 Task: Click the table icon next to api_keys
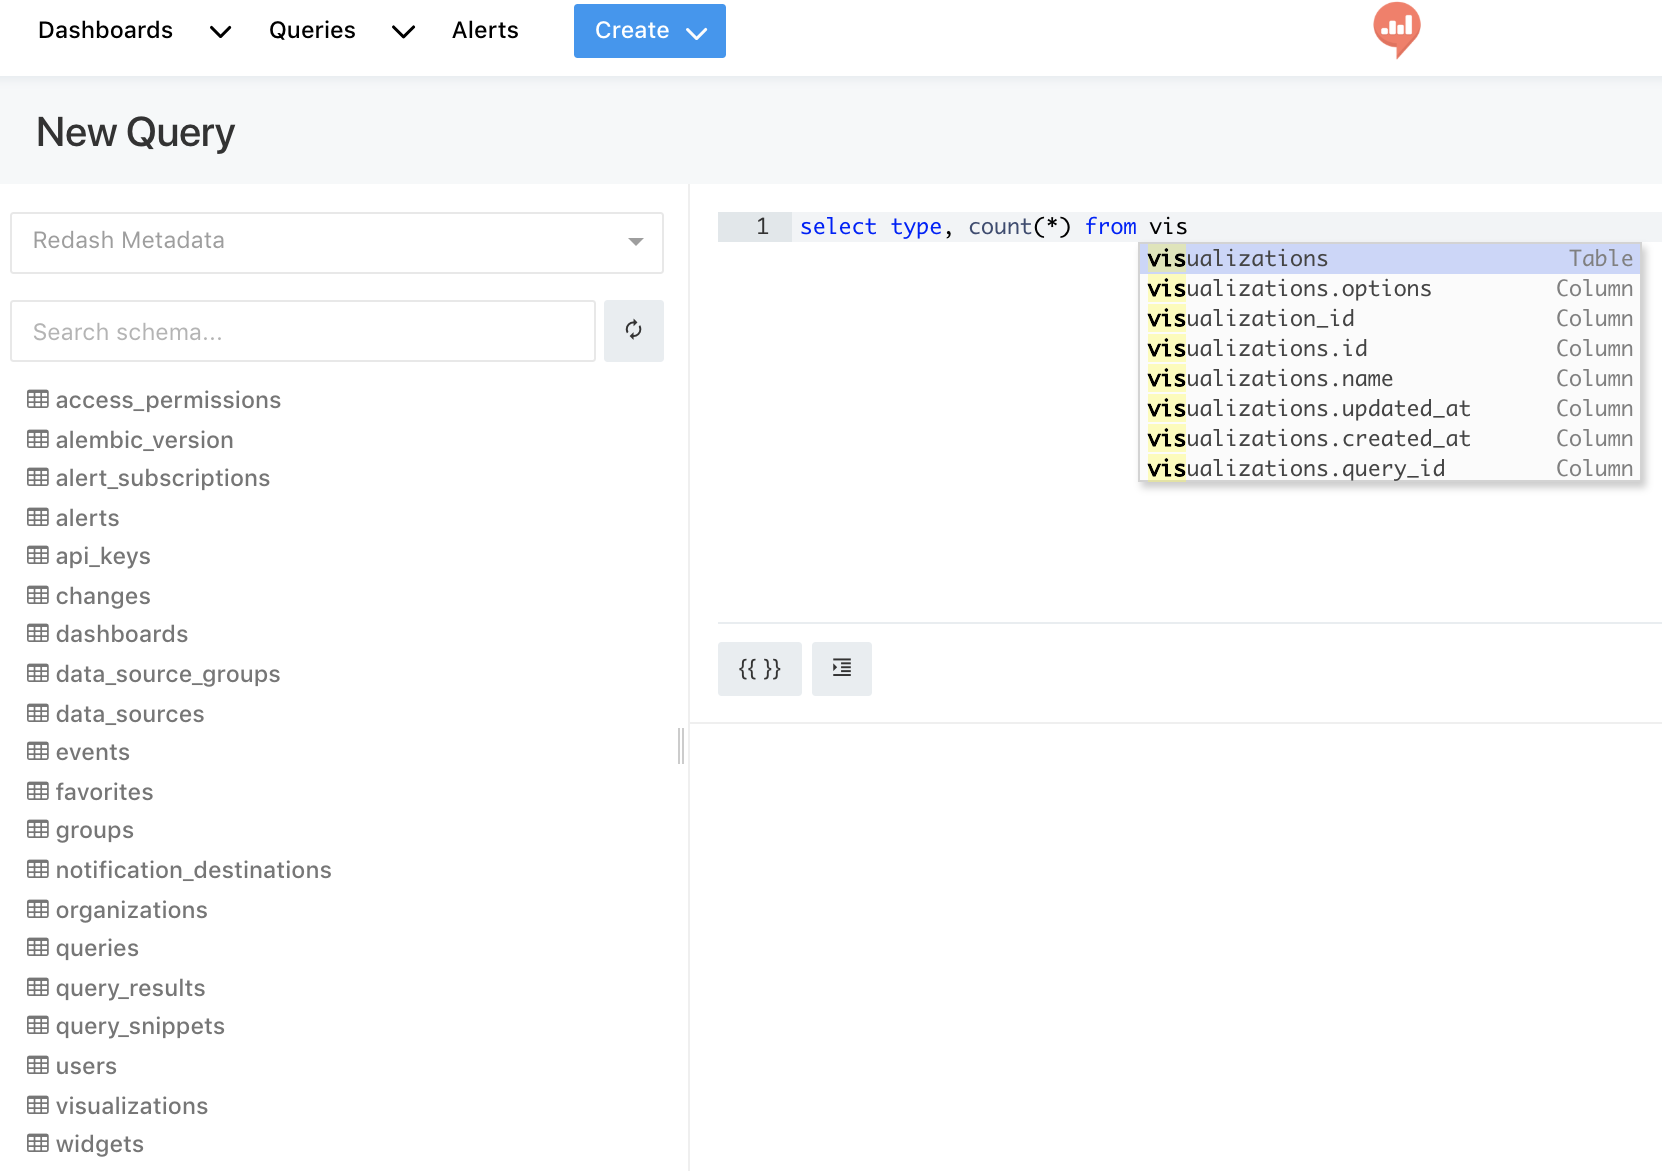tap(38, 556)
